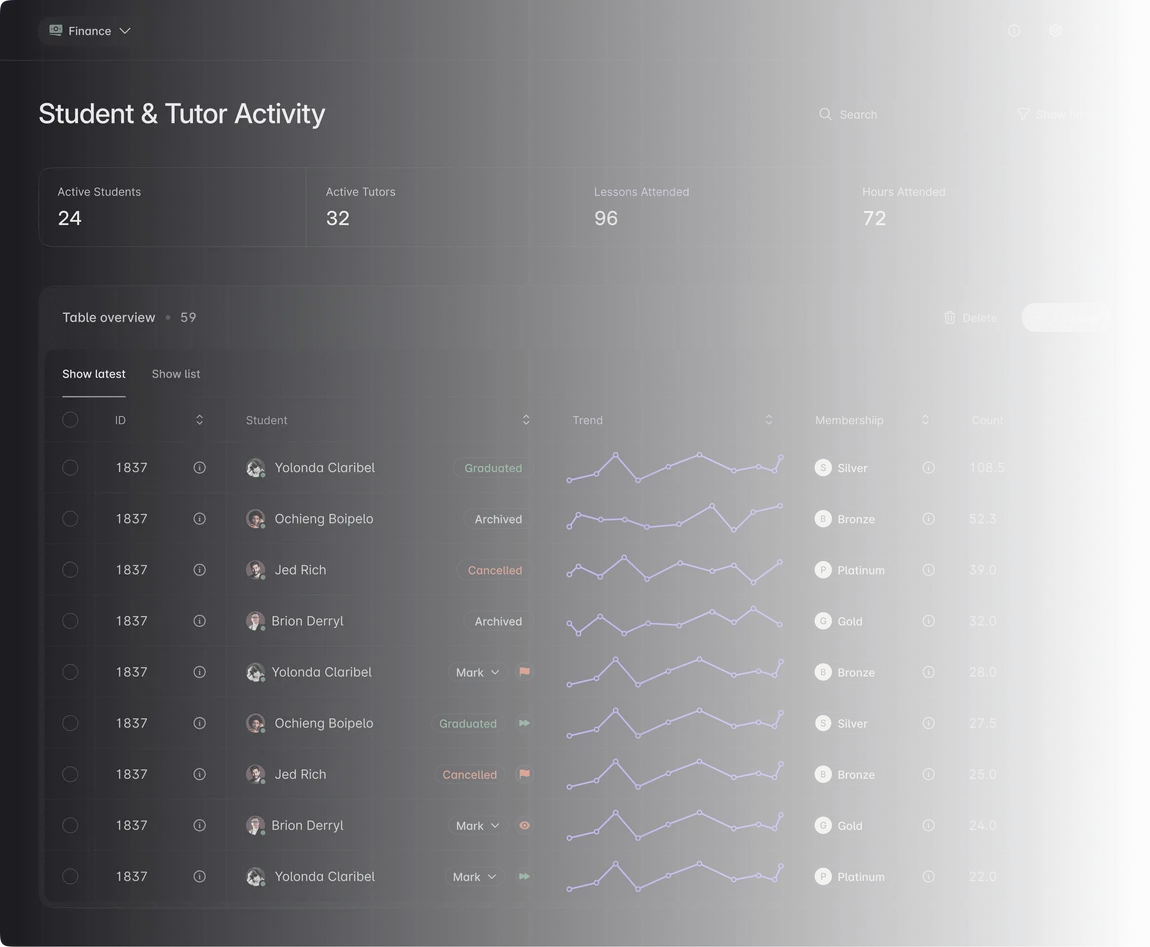Click the Delete button with trash icon
Screen dimensions: 1150x947
970,318
